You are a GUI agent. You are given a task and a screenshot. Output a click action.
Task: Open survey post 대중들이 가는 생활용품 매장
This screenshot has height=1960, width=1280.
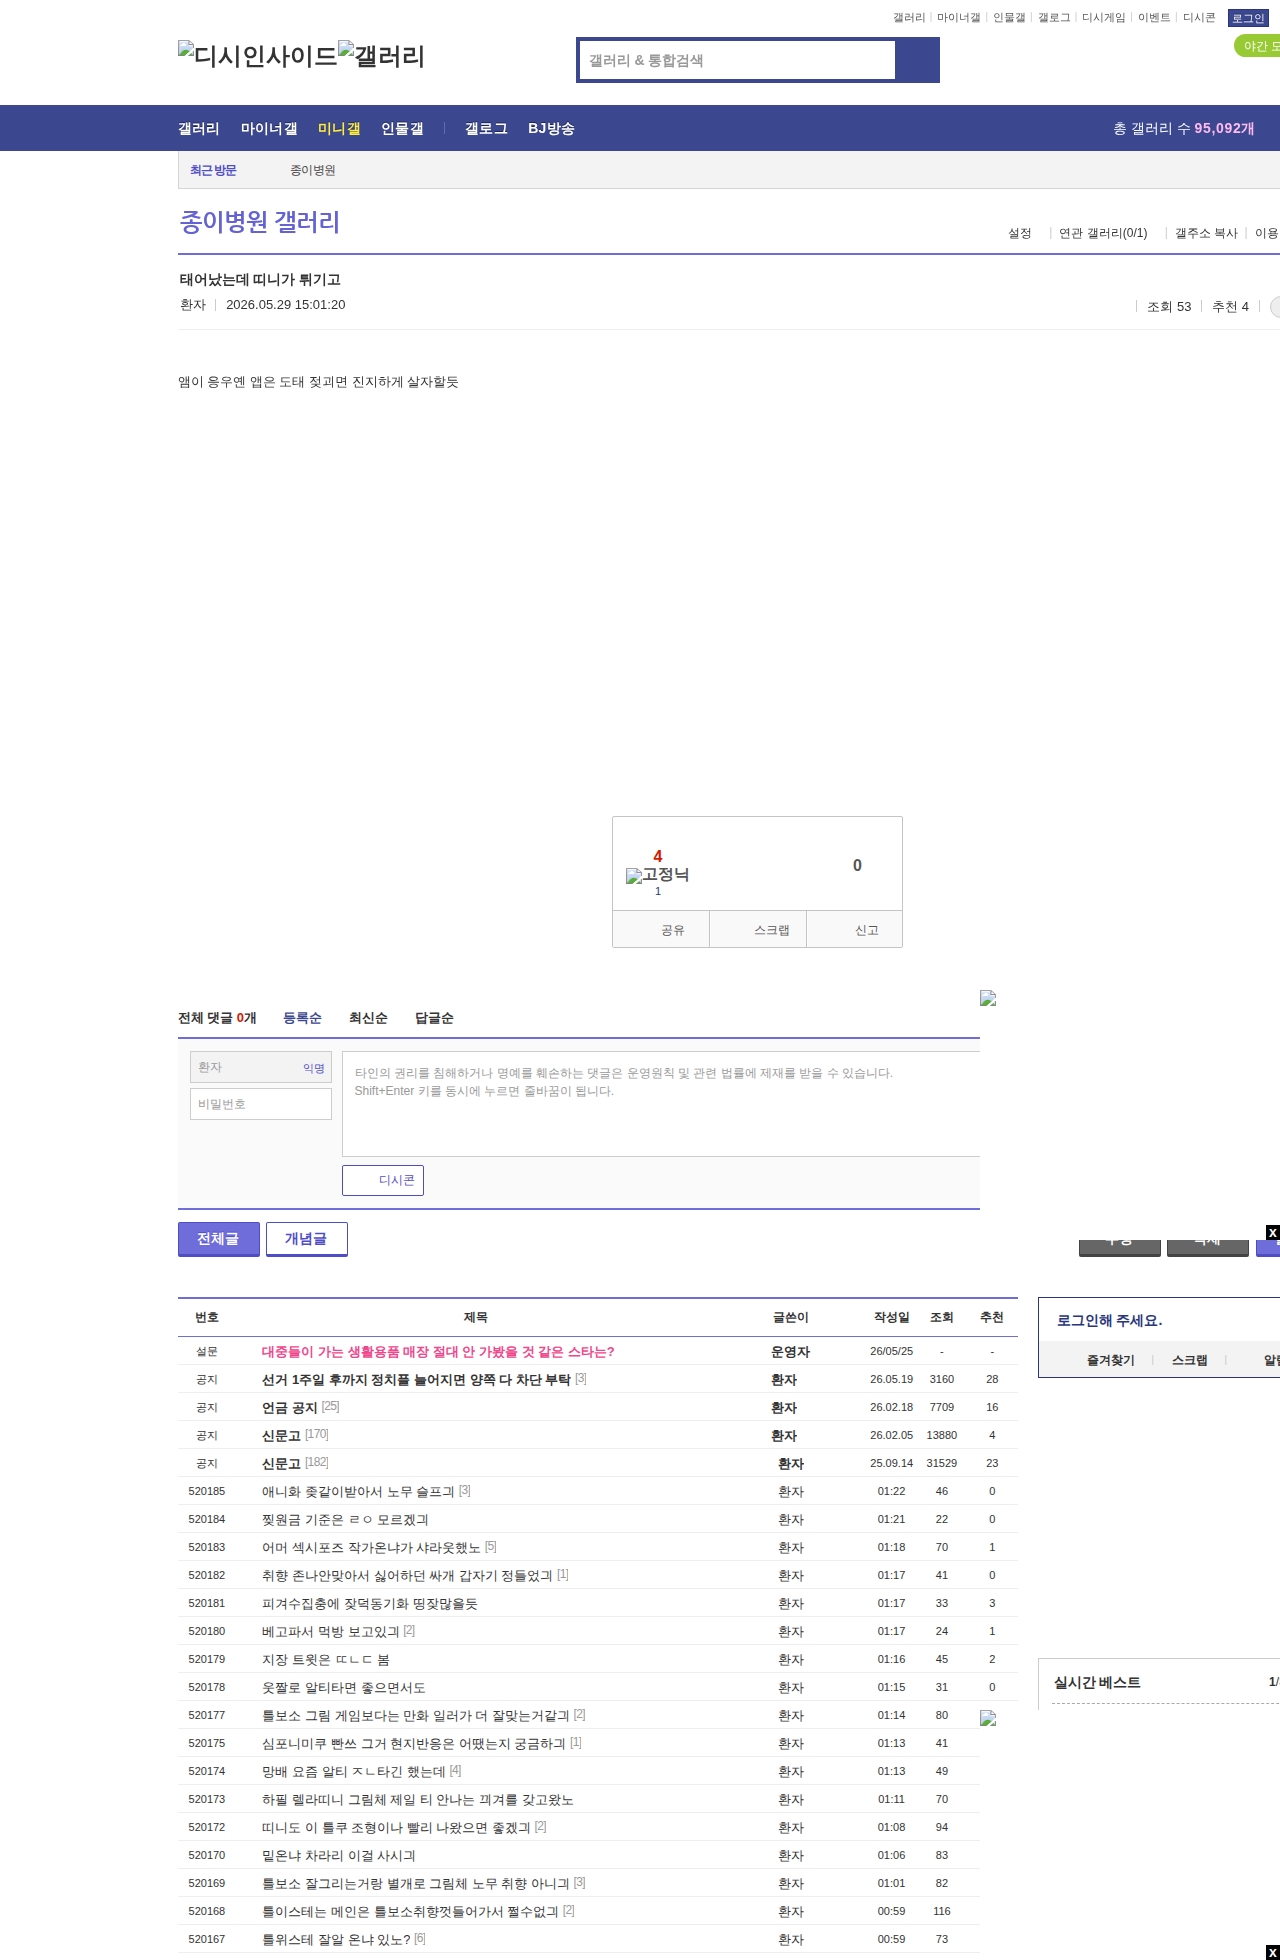438,1351
